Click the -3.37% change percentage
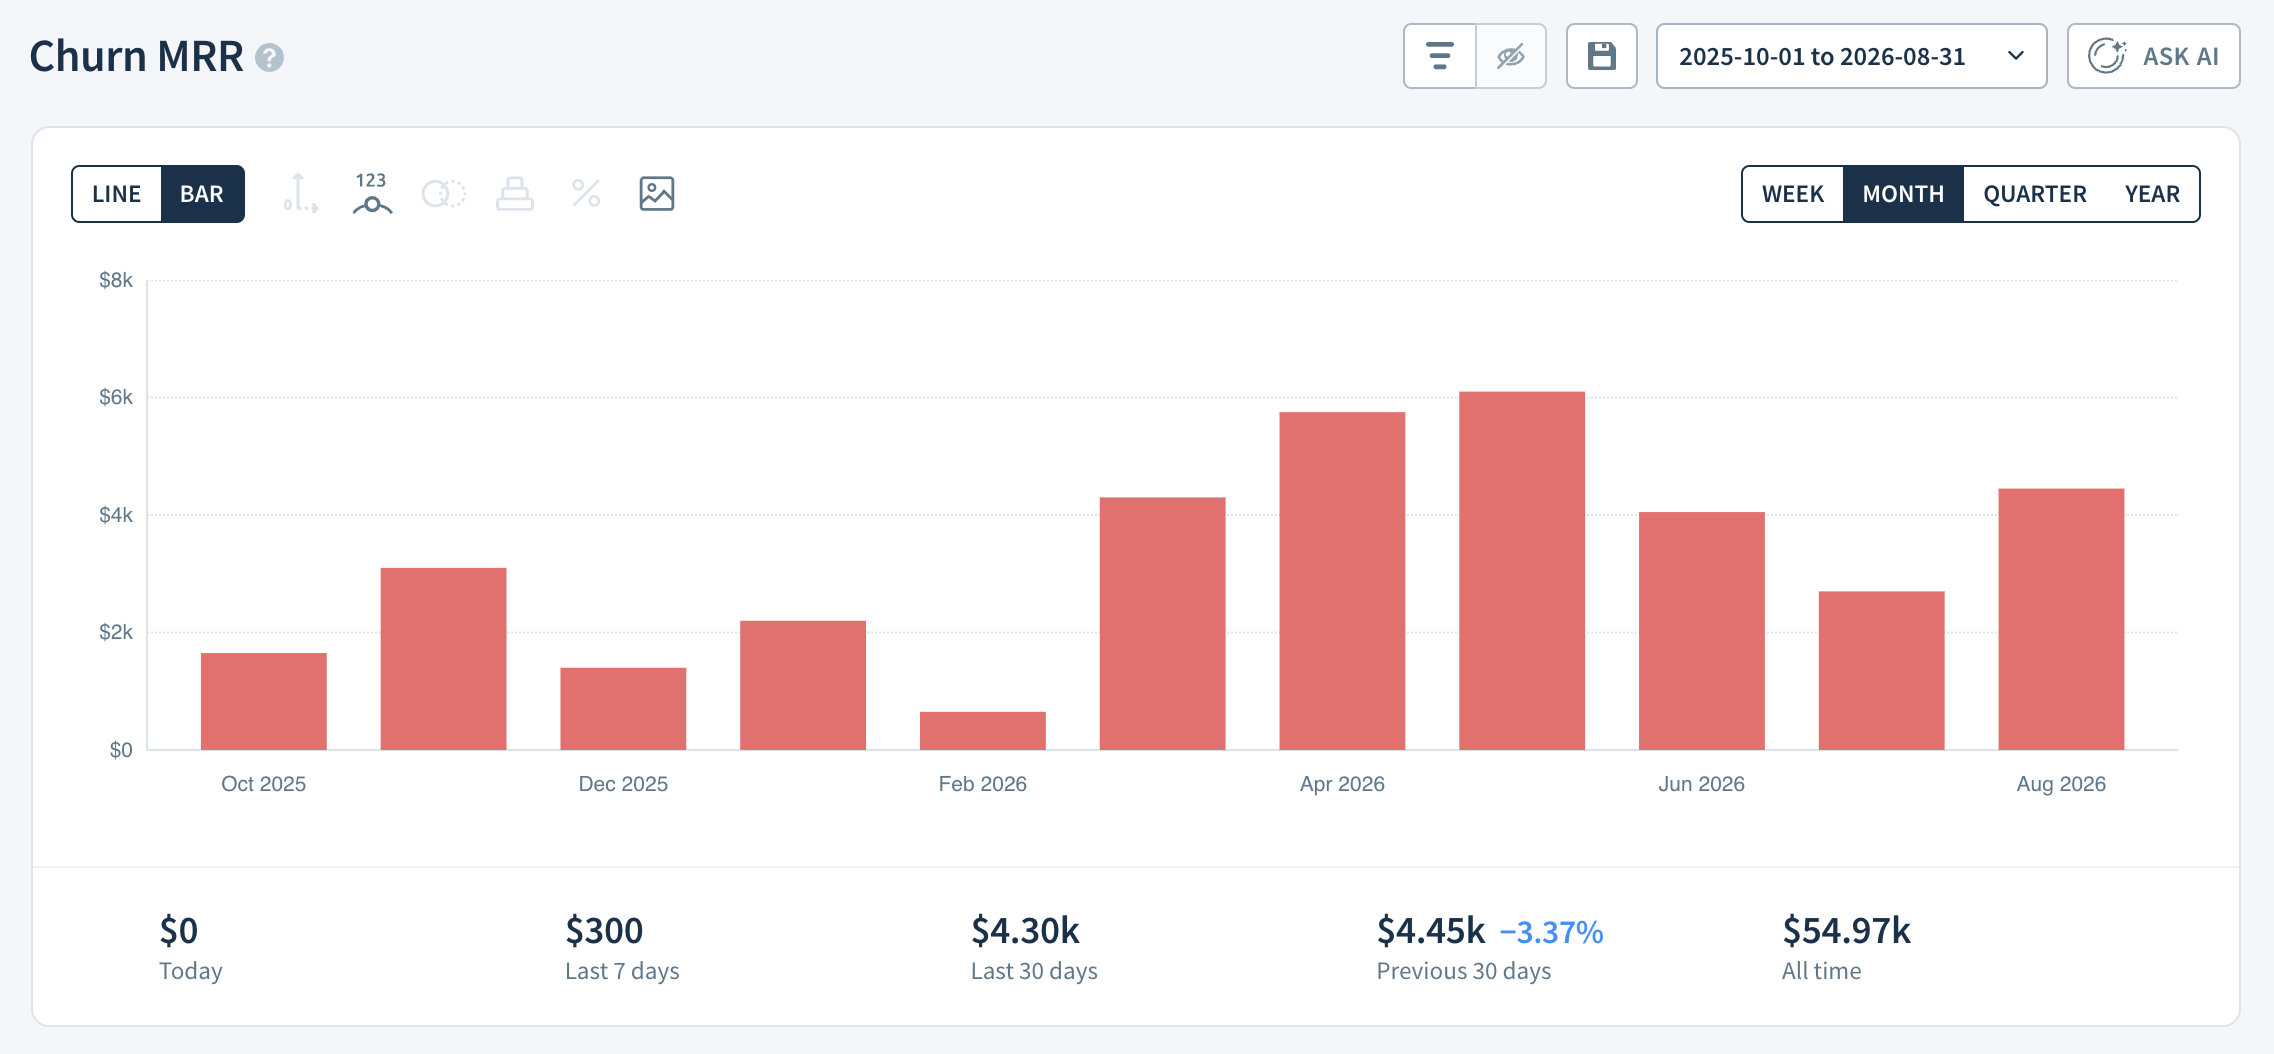This screenshot has width=2274, height=1054. pyautogui.click(x=1551, y=933)
